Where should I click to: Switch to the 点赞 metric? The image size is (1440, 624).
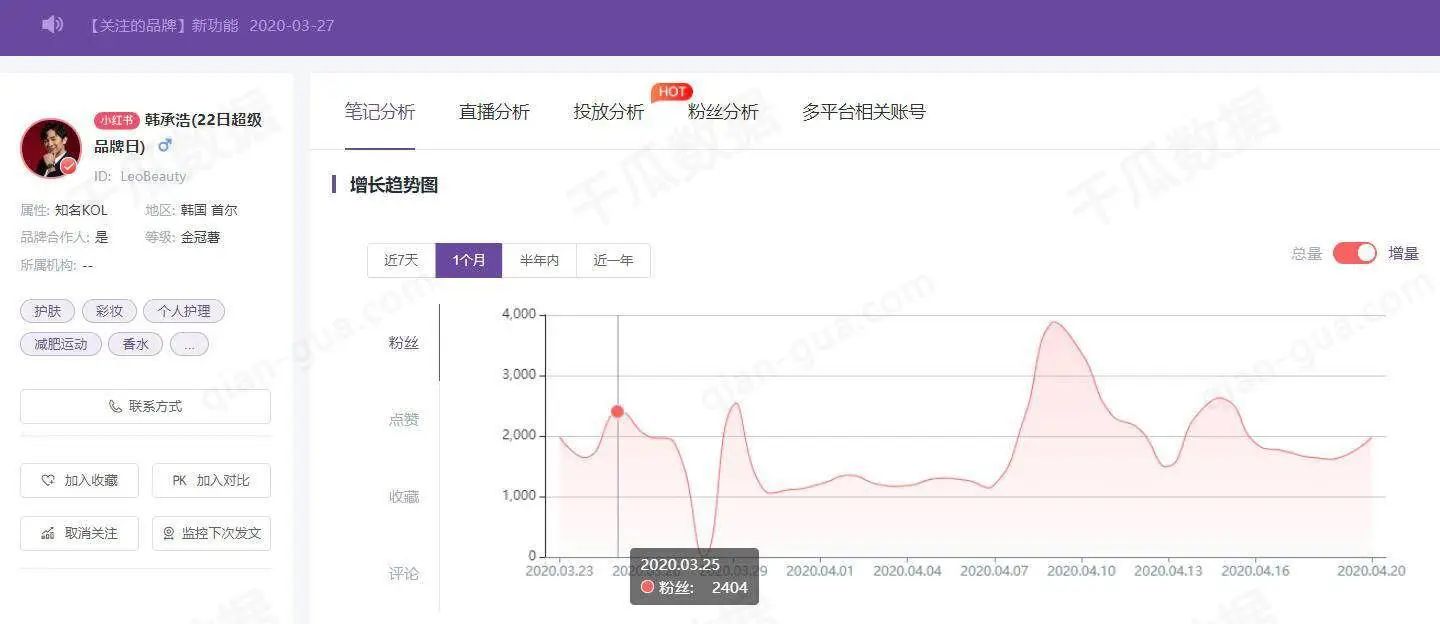pyautogui.click(x=404, y=420)
